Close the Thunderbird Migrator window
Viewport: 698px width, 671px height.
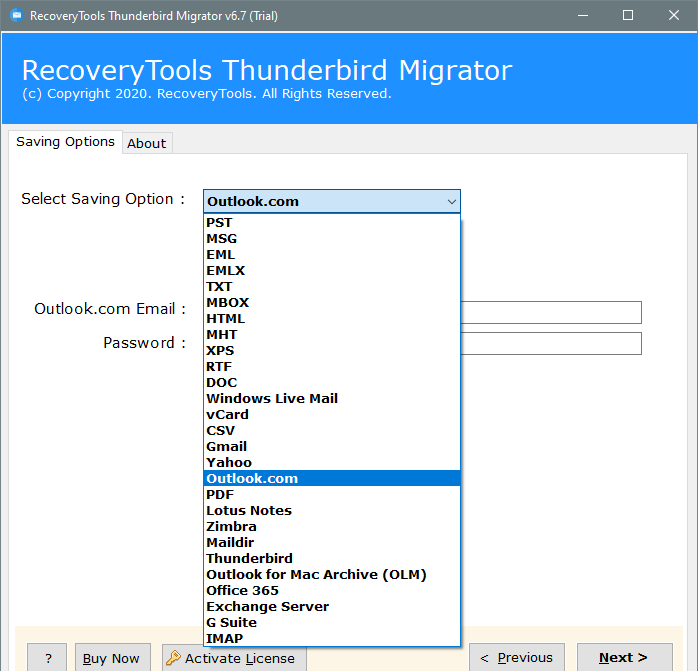pos(674,16)
